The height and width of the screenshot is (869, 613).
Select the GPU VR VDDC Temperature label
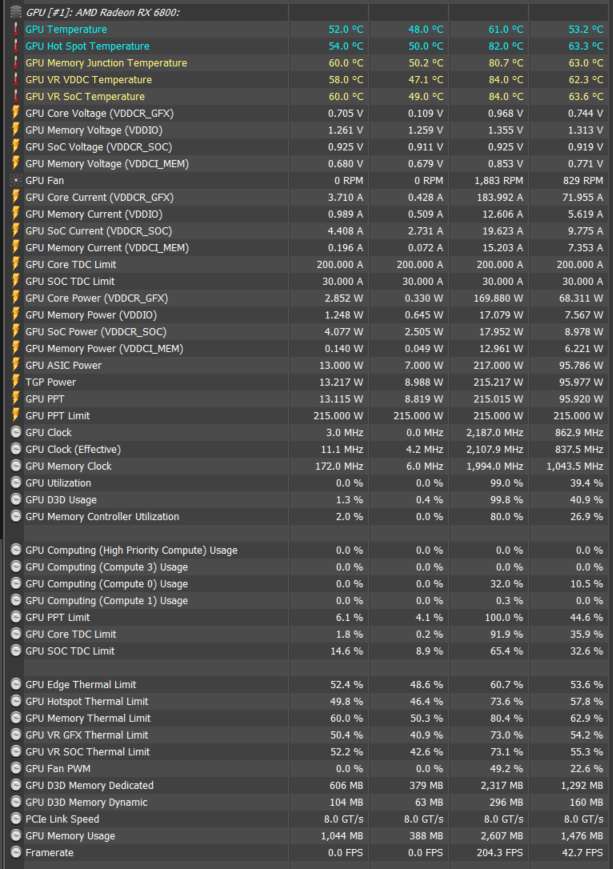click(x=88, y=79)
